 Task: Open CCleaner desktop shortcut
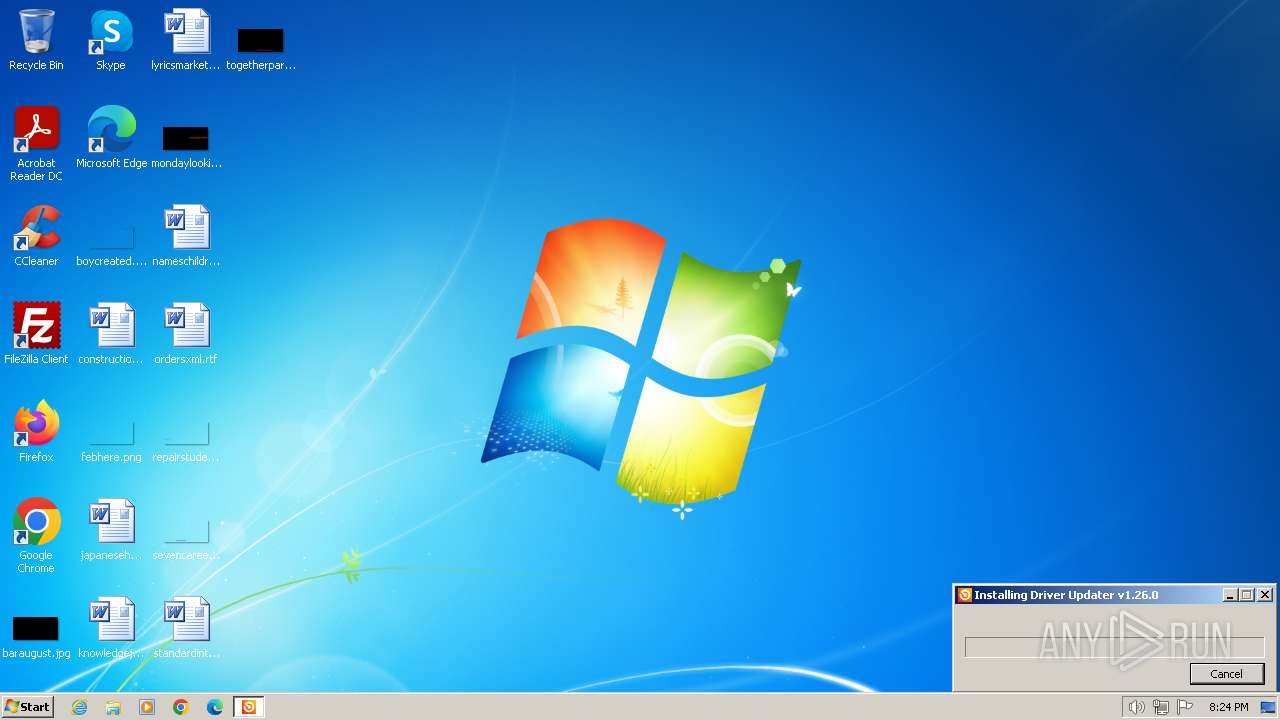36,236
